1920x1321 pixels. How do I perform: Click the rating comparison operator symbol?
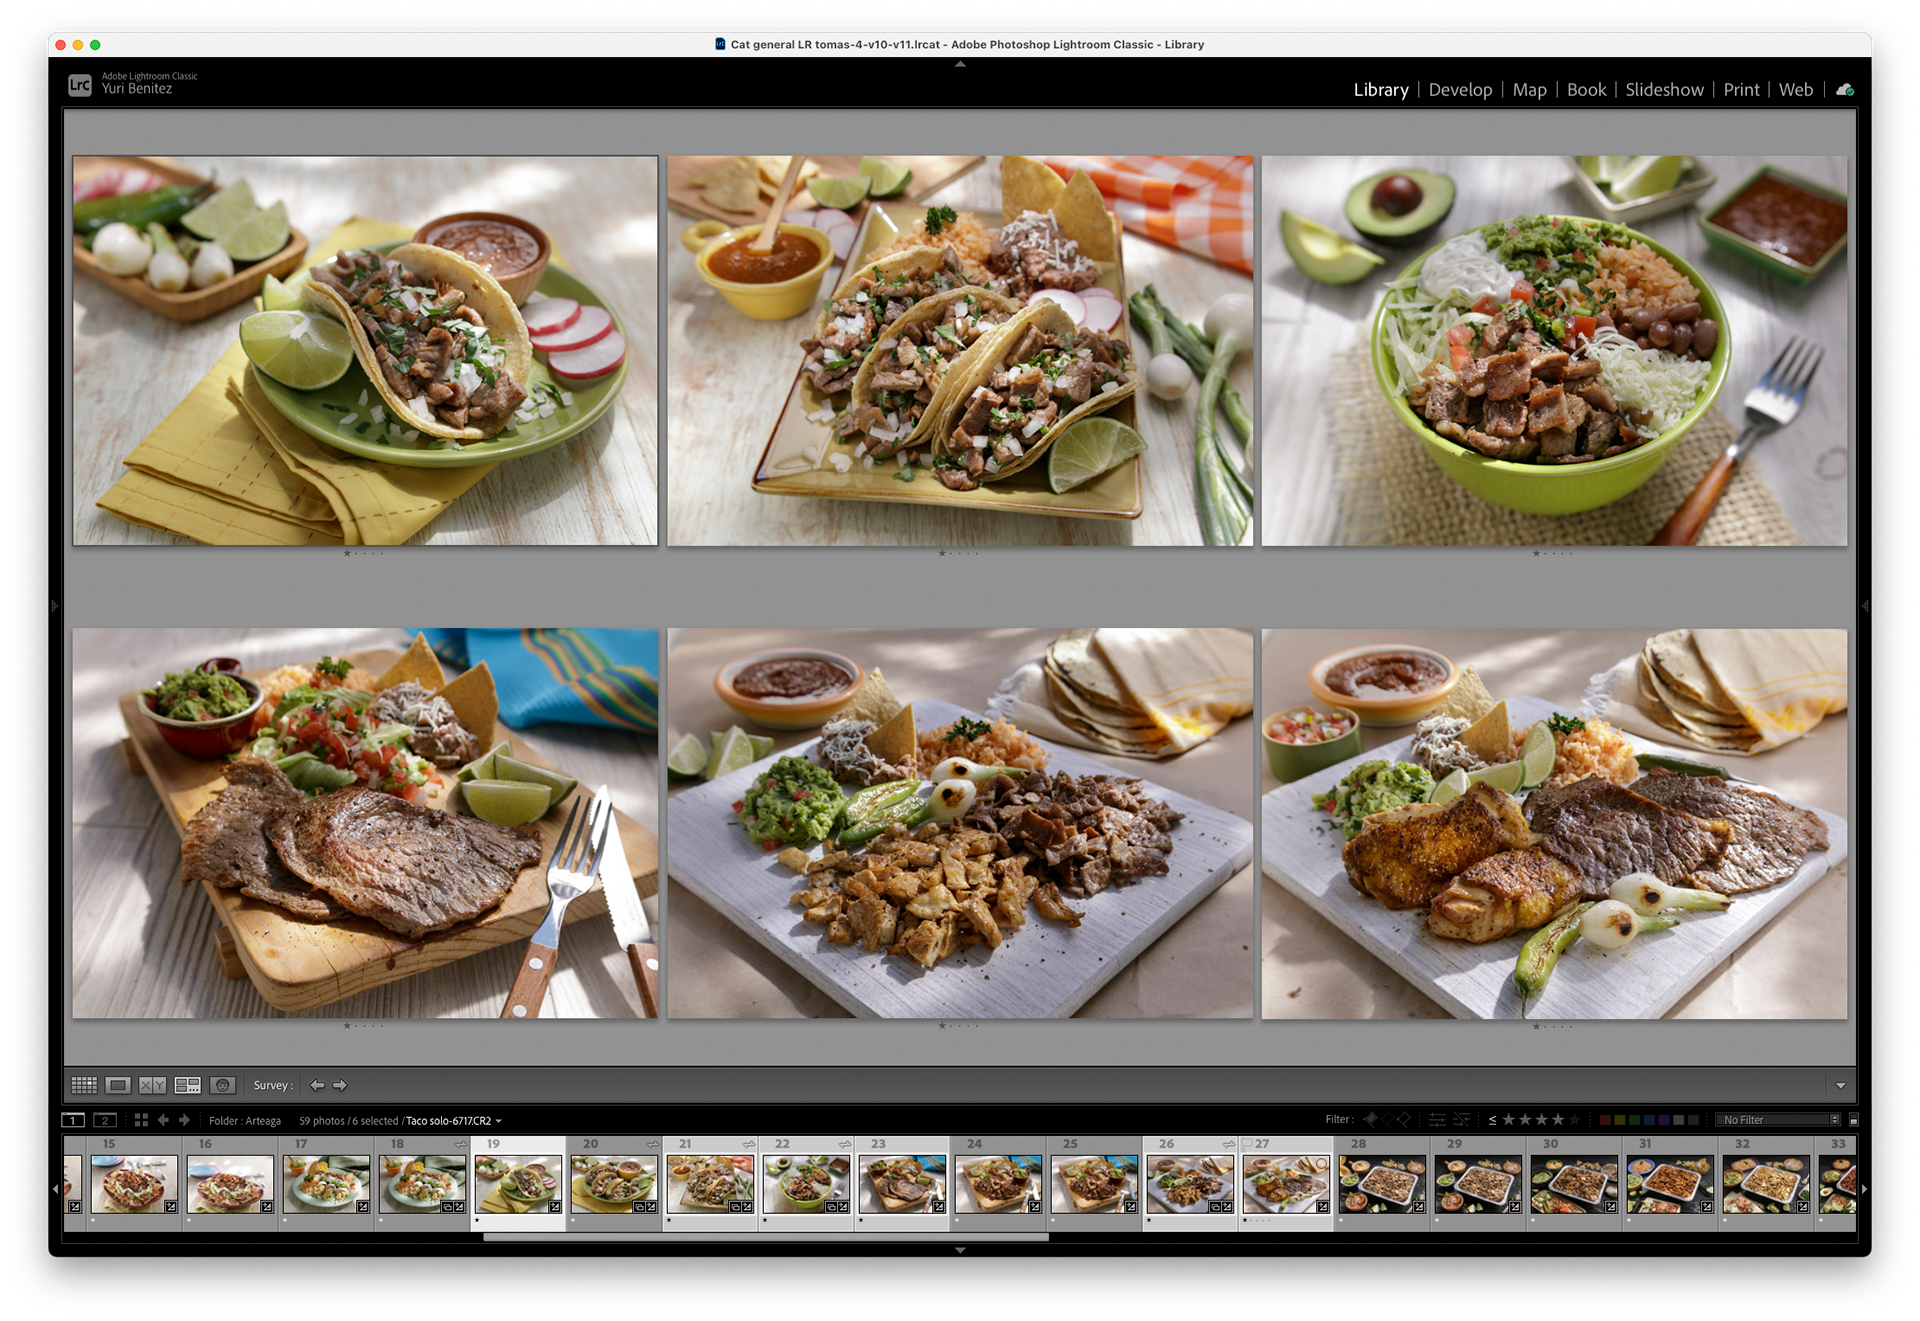click(x=1492, y=1120)
